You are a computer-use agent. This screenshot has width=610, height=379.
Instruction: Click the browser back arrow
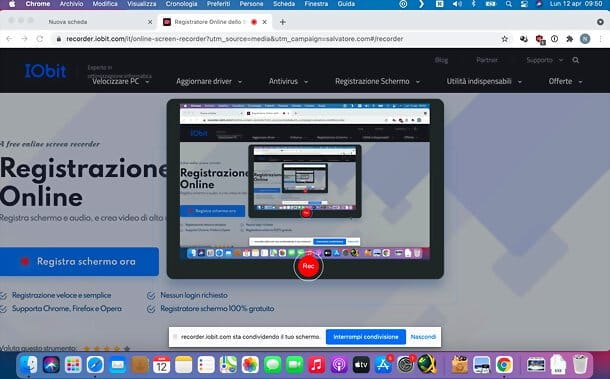[x=9, y=39]
